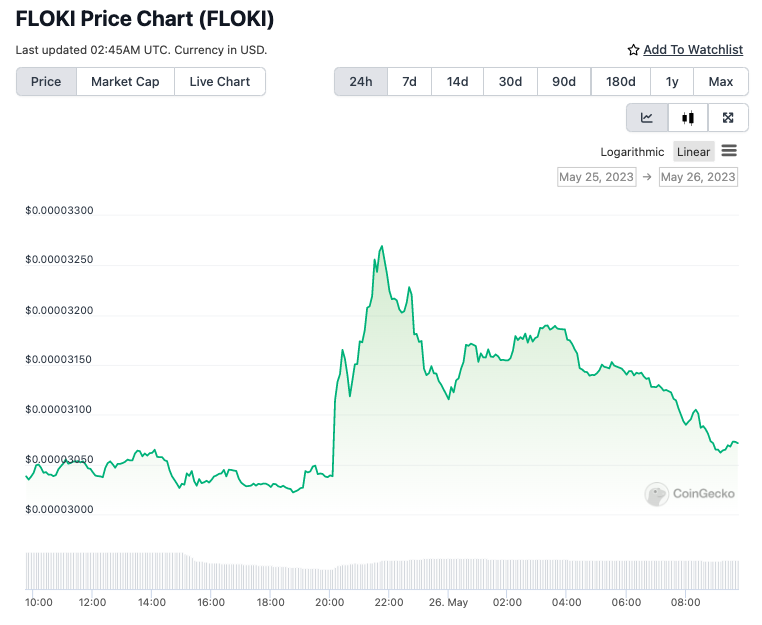Screen dimensions: 762x625
Task: Click the 22:00 time axis label
Action: coord(389,603)
